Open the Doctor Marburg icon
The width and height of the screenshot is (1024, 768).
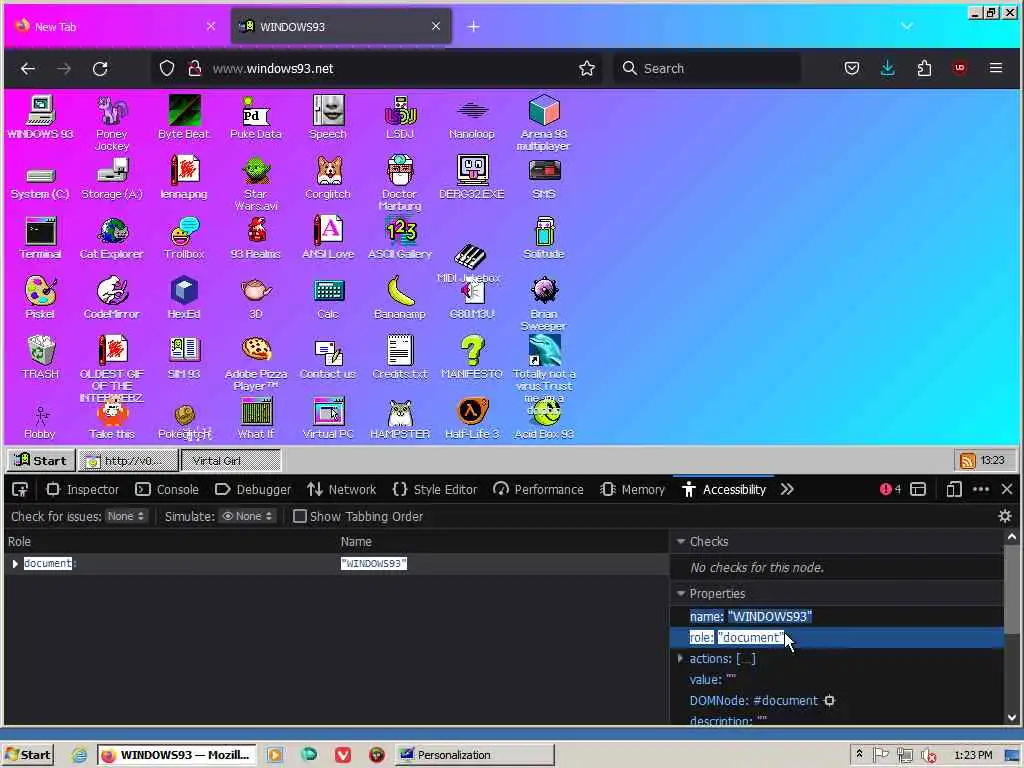point(400,182)
